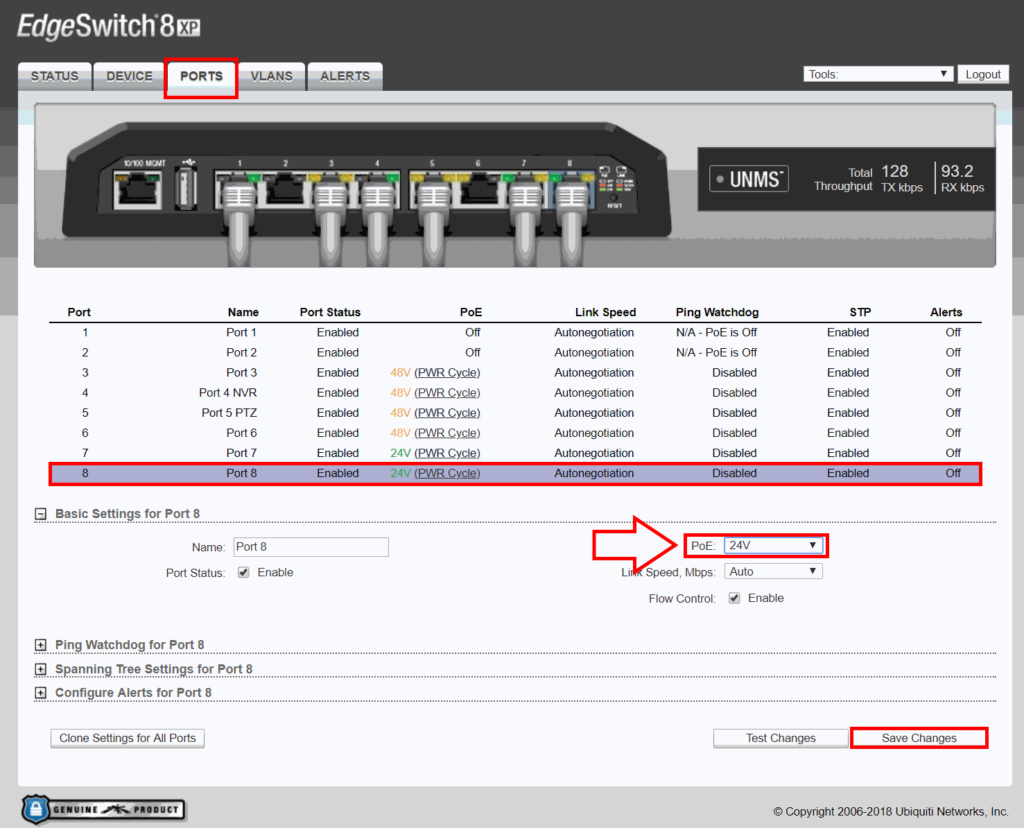Select port 7 jack on device image
1024x828 pixels.
pyautogui.click(x=524, y=189)
